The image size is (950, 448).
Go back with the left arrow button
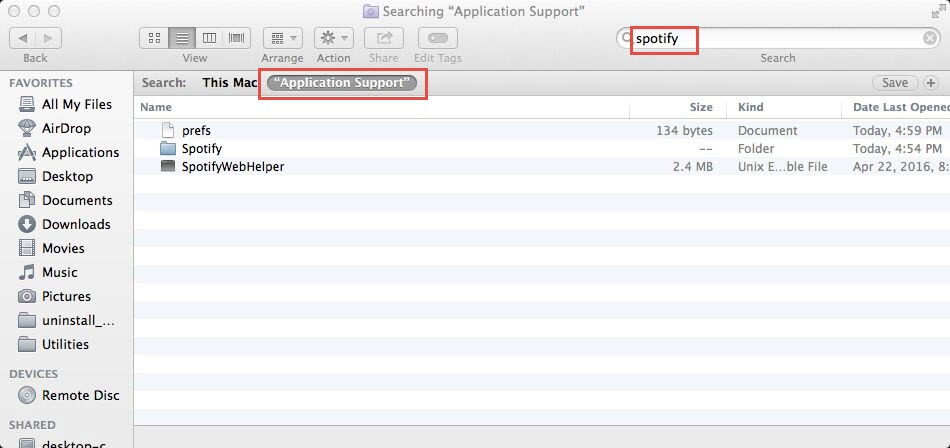pyautogui.click(x=23, y=38)
